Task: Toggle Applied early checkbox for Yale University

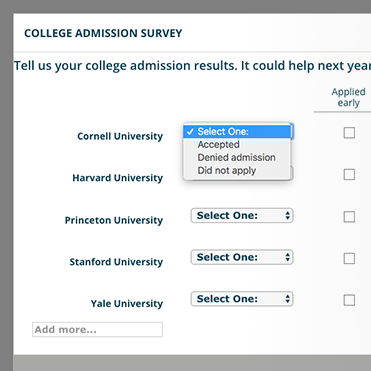Action: pyautogui.click(x=349, y=300)
